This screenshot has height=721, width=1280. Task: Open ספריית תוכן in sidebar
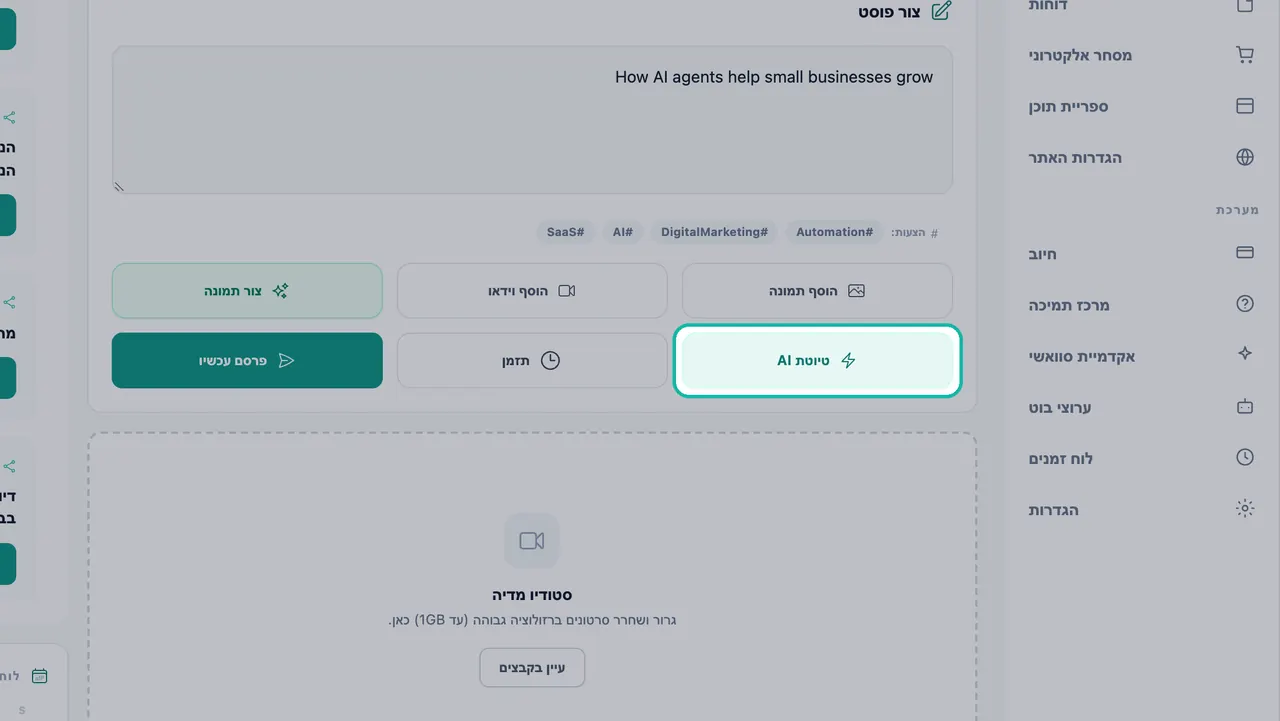(1141, 106)
